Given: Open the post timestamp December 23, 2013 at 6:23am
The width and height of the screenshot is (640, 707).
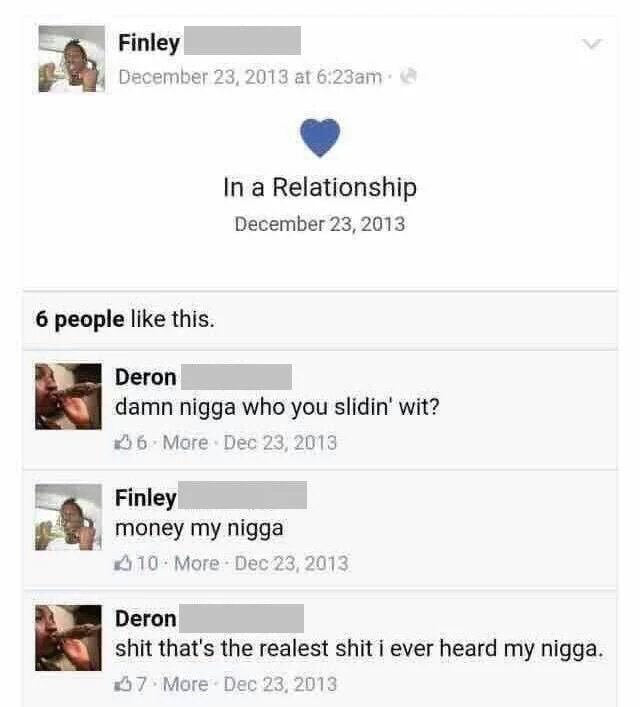Looking at the screenshot, I should (250, 77).
